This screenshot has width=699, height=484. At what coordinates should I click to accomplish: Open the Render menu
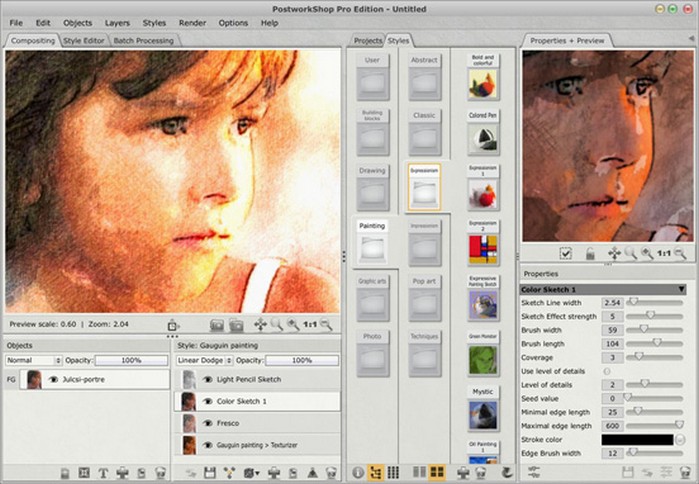pos(192,22)
